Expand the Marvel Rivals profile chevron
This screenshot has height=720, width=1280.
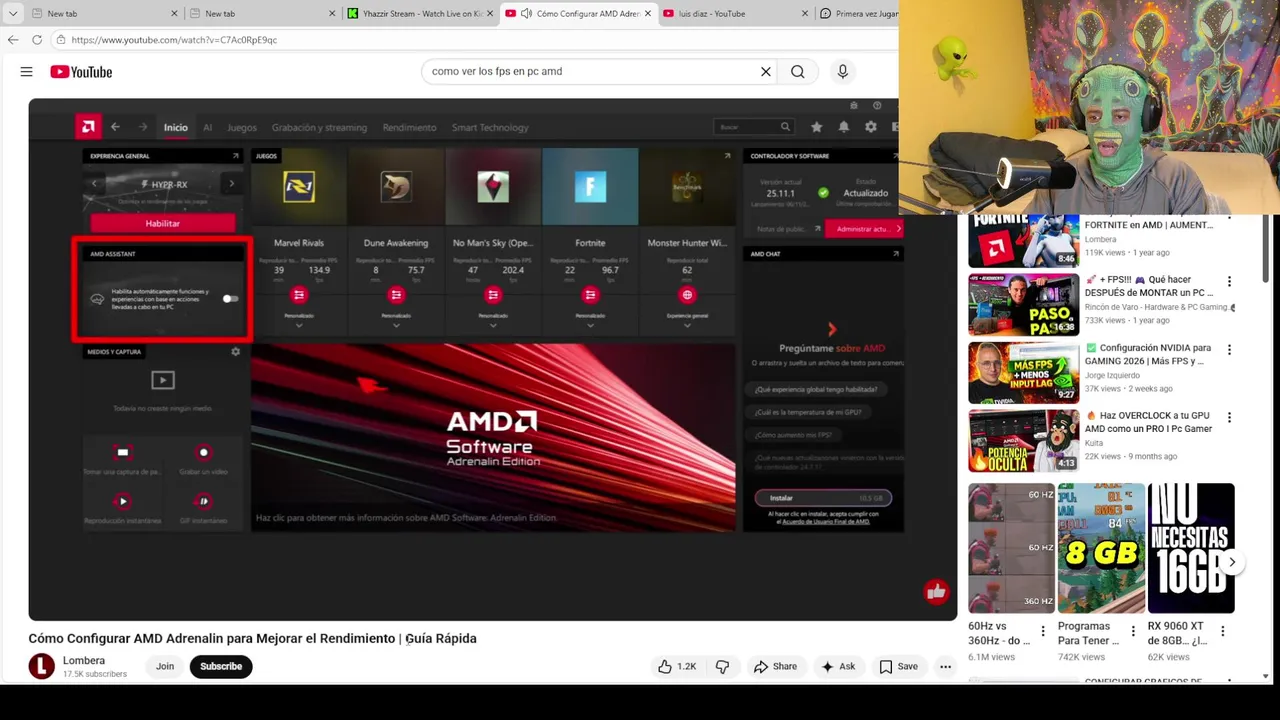tap(299, 325)
